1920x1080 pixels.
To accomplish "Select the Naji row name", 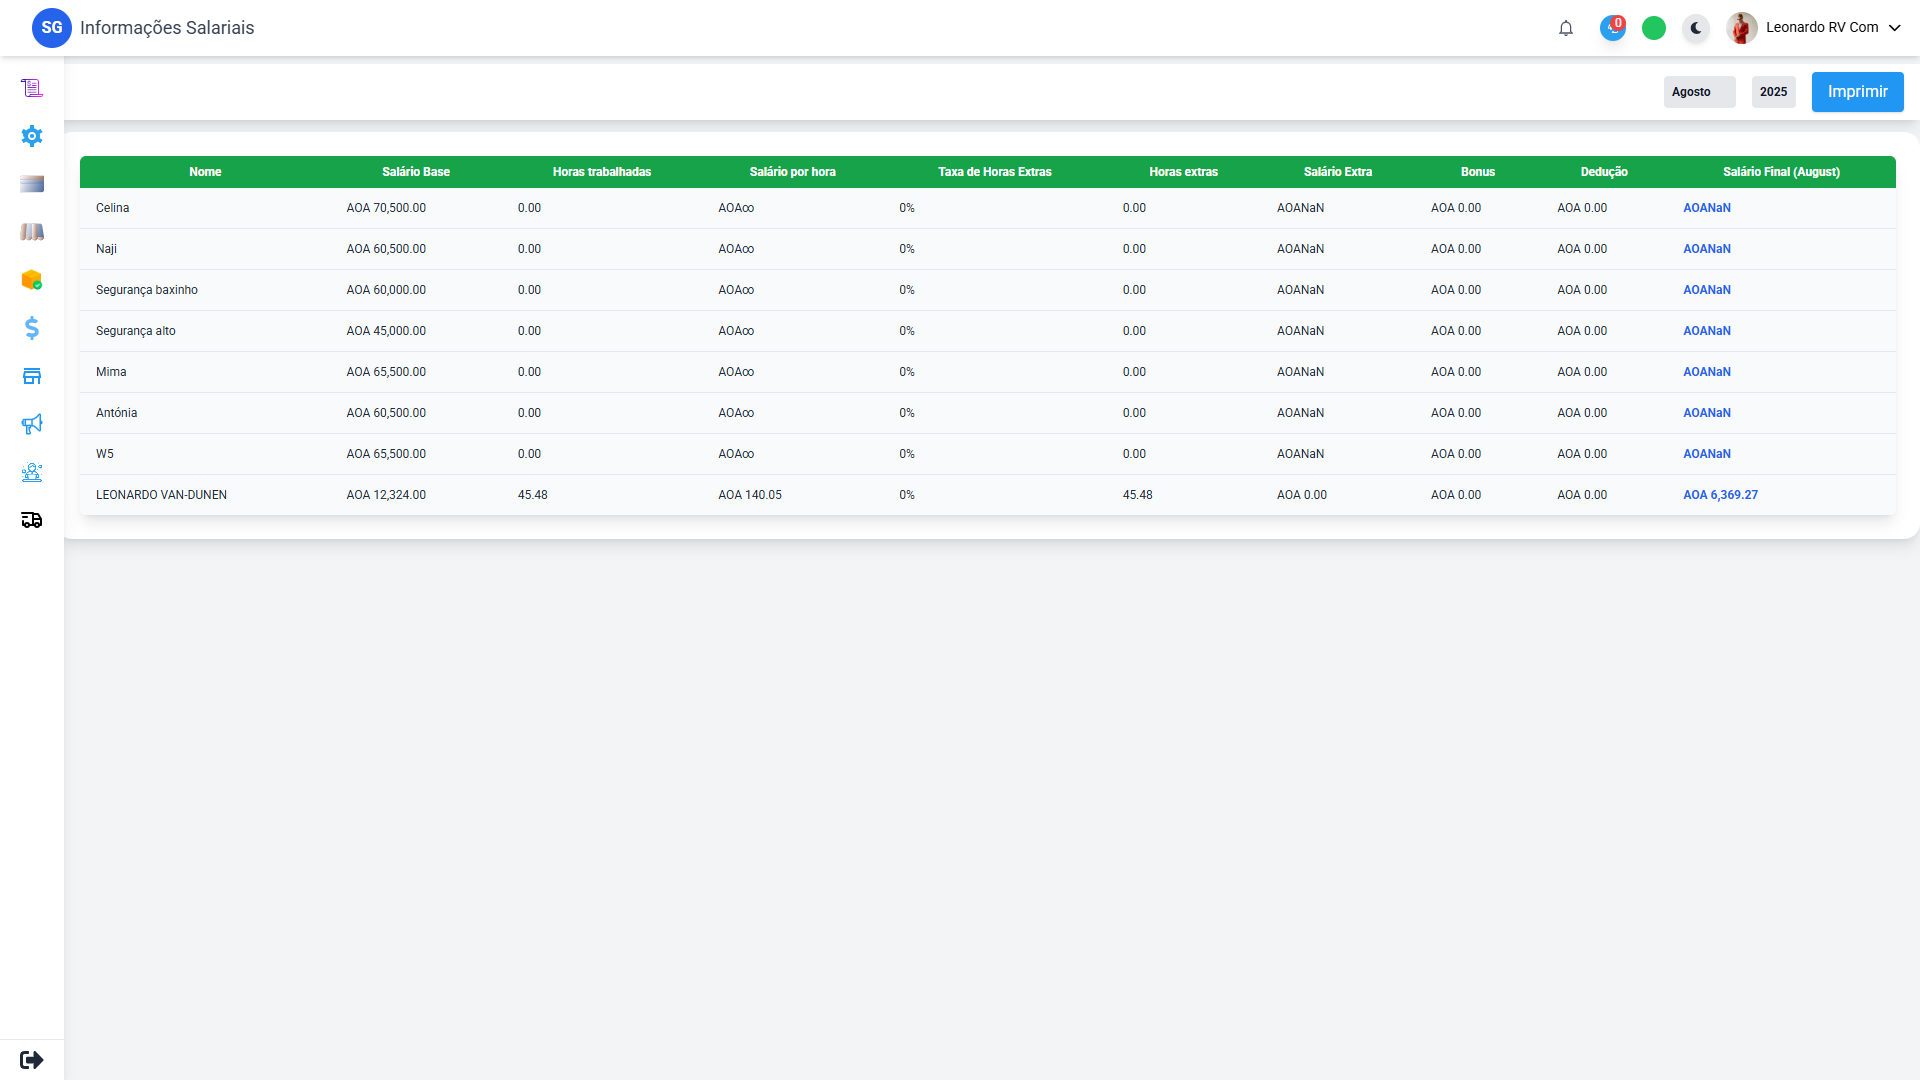I will pyautogui.click(x=106, y=249).
